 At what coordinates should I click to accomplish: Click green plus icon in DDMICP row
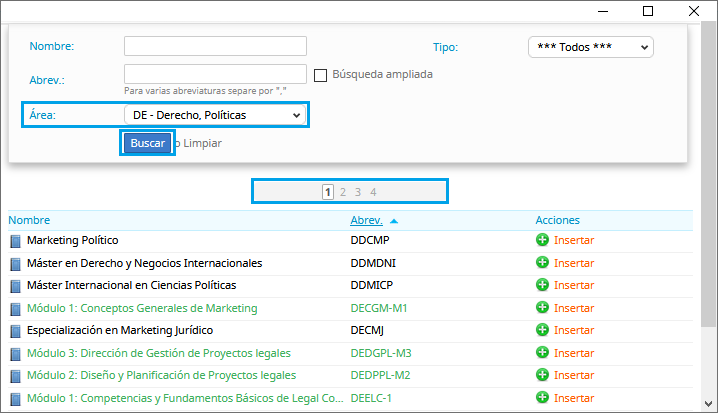[x=542, y=284]
